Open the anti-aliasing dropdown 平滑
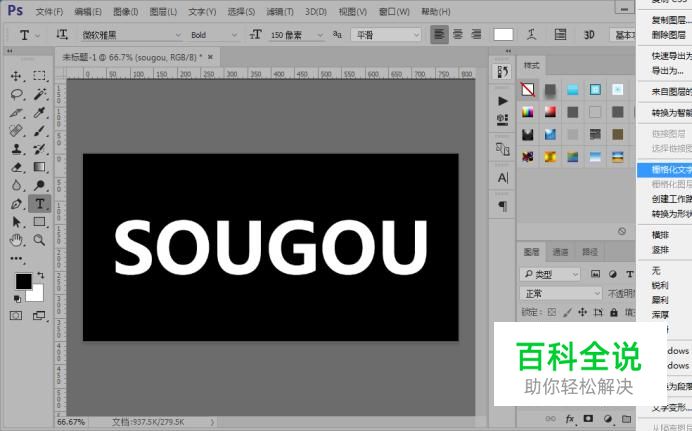 coord(386,34)
